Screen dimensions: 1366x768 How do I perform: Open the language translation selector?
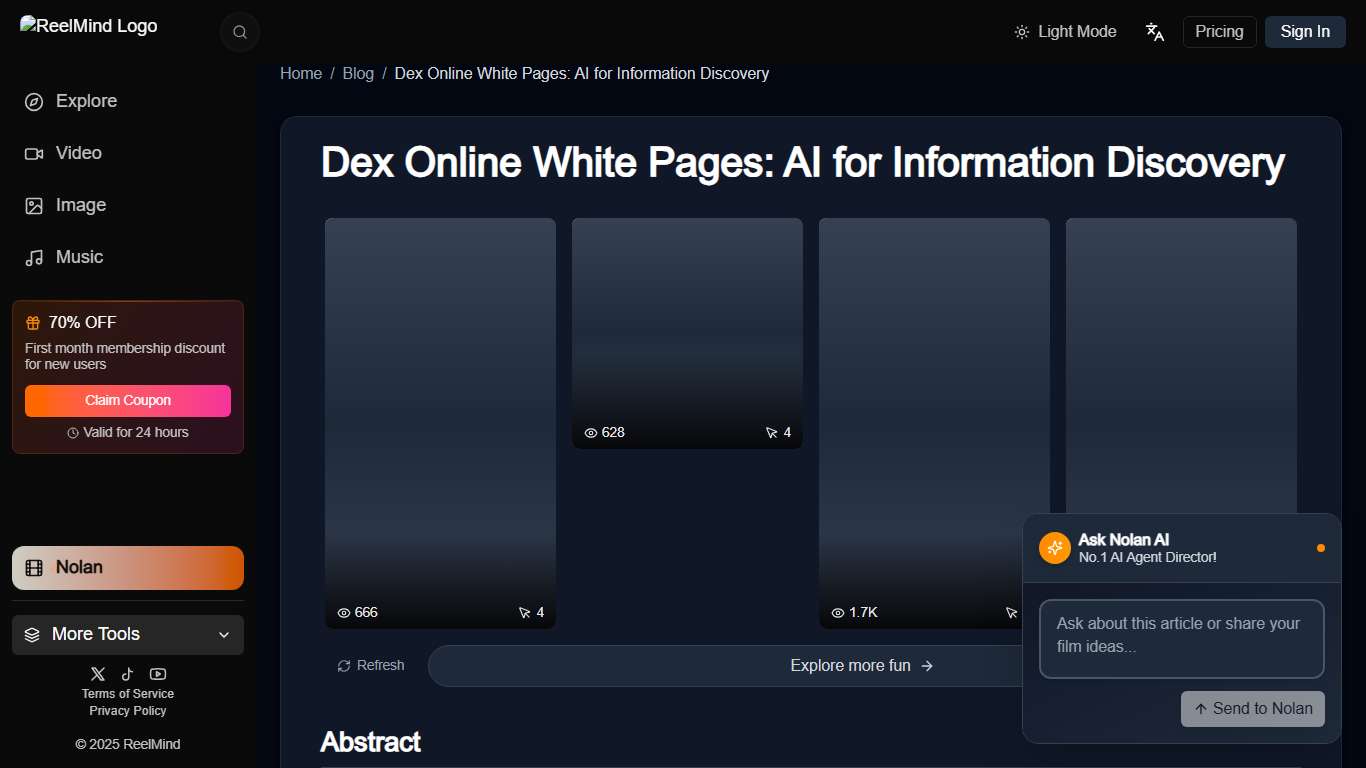[1154, 31]
